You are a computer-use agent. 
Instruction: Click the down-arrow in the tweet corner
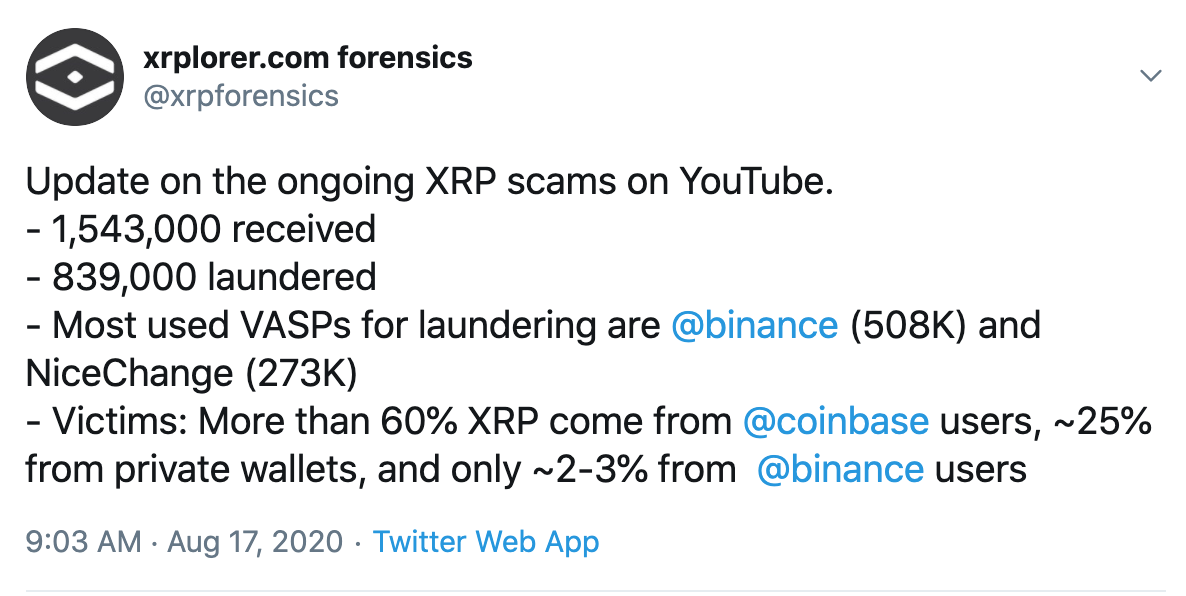(1151, 75)
